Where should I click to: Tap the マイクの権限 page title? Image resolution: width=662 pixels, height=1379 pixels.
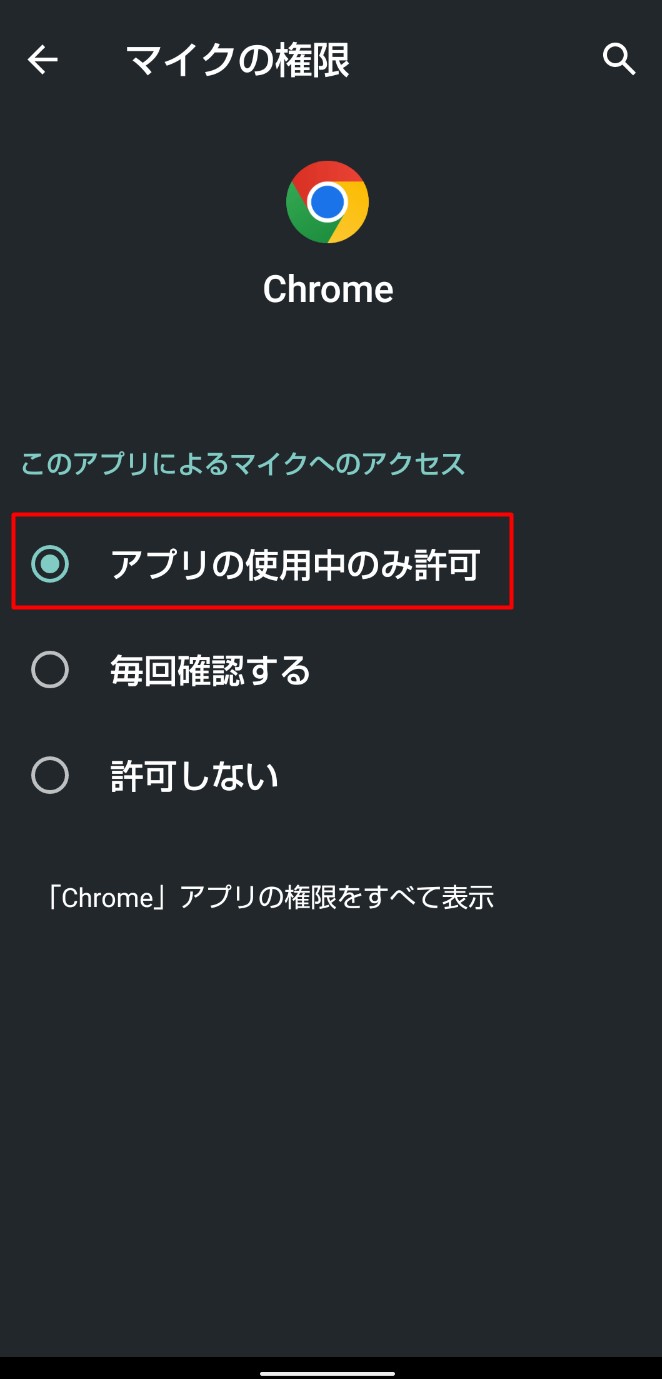pos(238,60)
